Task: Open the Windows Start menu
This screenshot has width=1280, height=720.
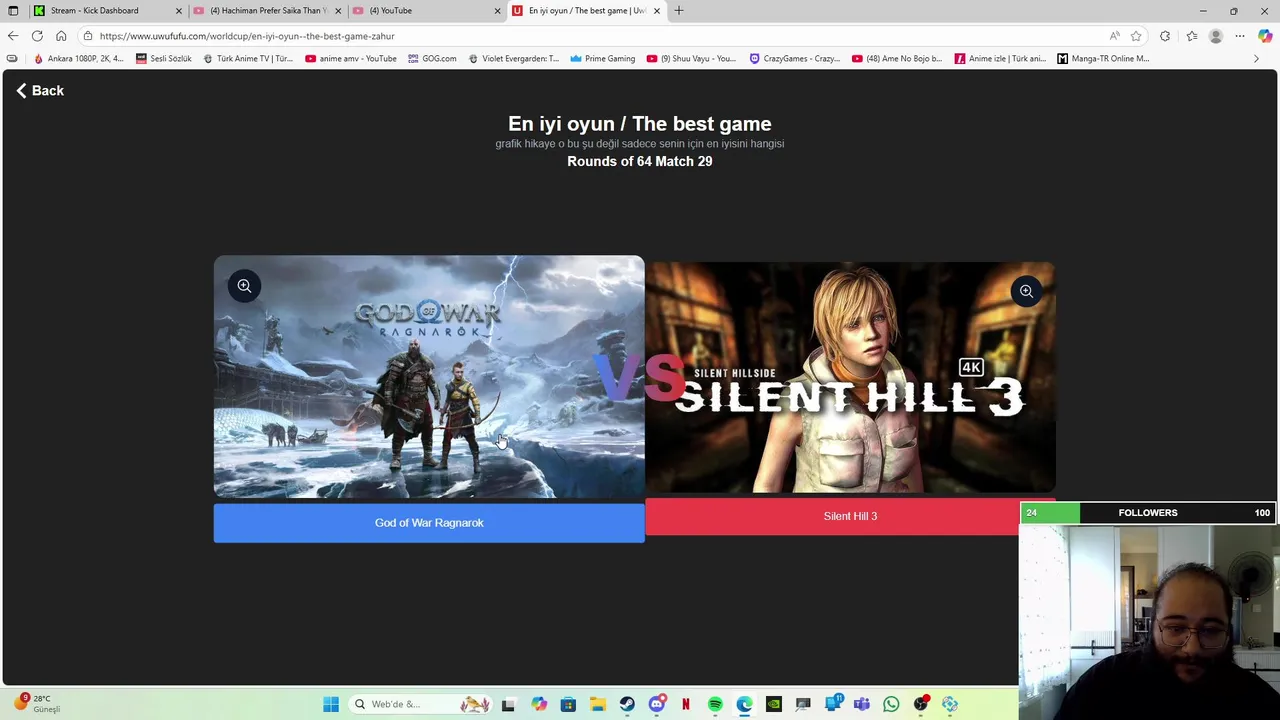Action: 331,704
